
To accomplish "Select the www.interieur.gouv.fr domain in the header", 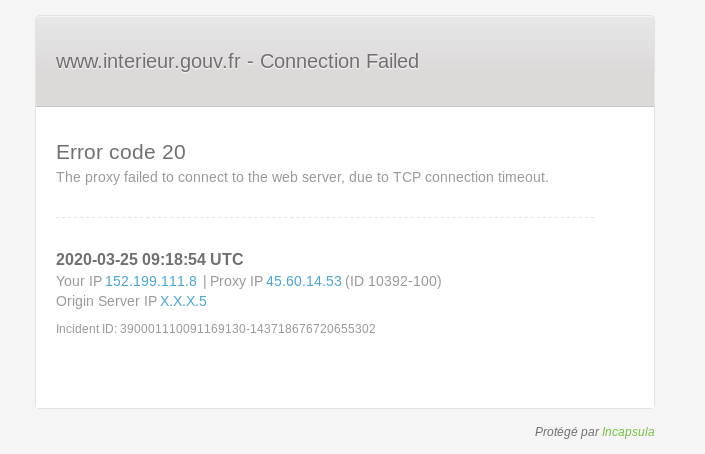I will (148, 61).
